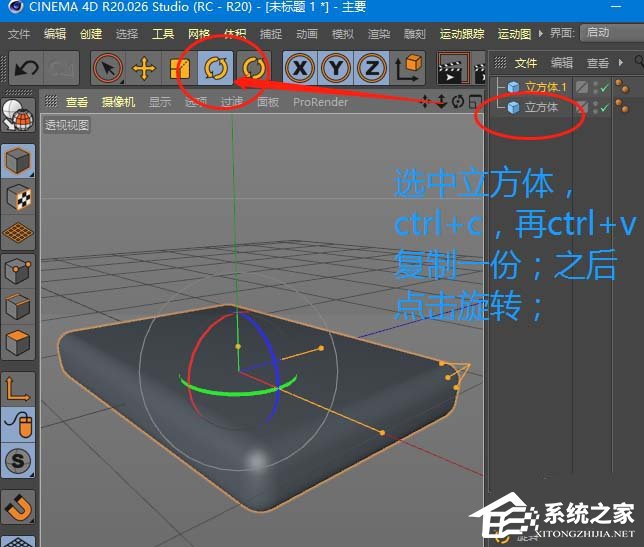
Task: Click the greyed Redo icon
Action: point(62,68)
